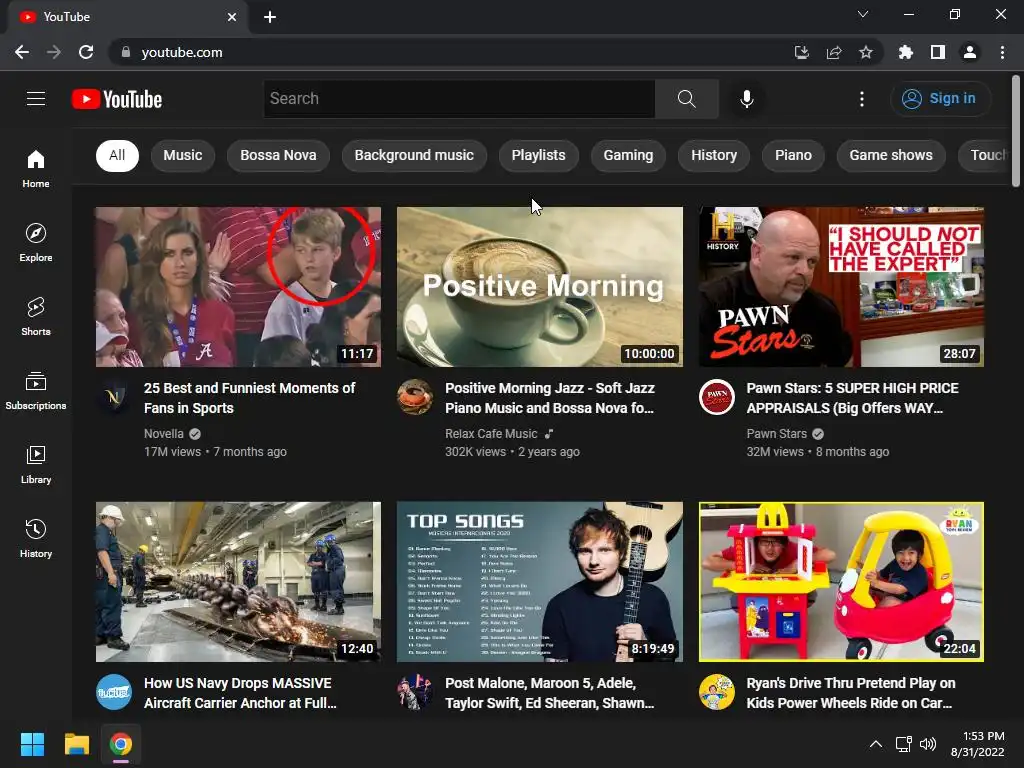Click the YouTube page scrollbar
This screenshot has width=1024, height=768.
pos(1016,131)
